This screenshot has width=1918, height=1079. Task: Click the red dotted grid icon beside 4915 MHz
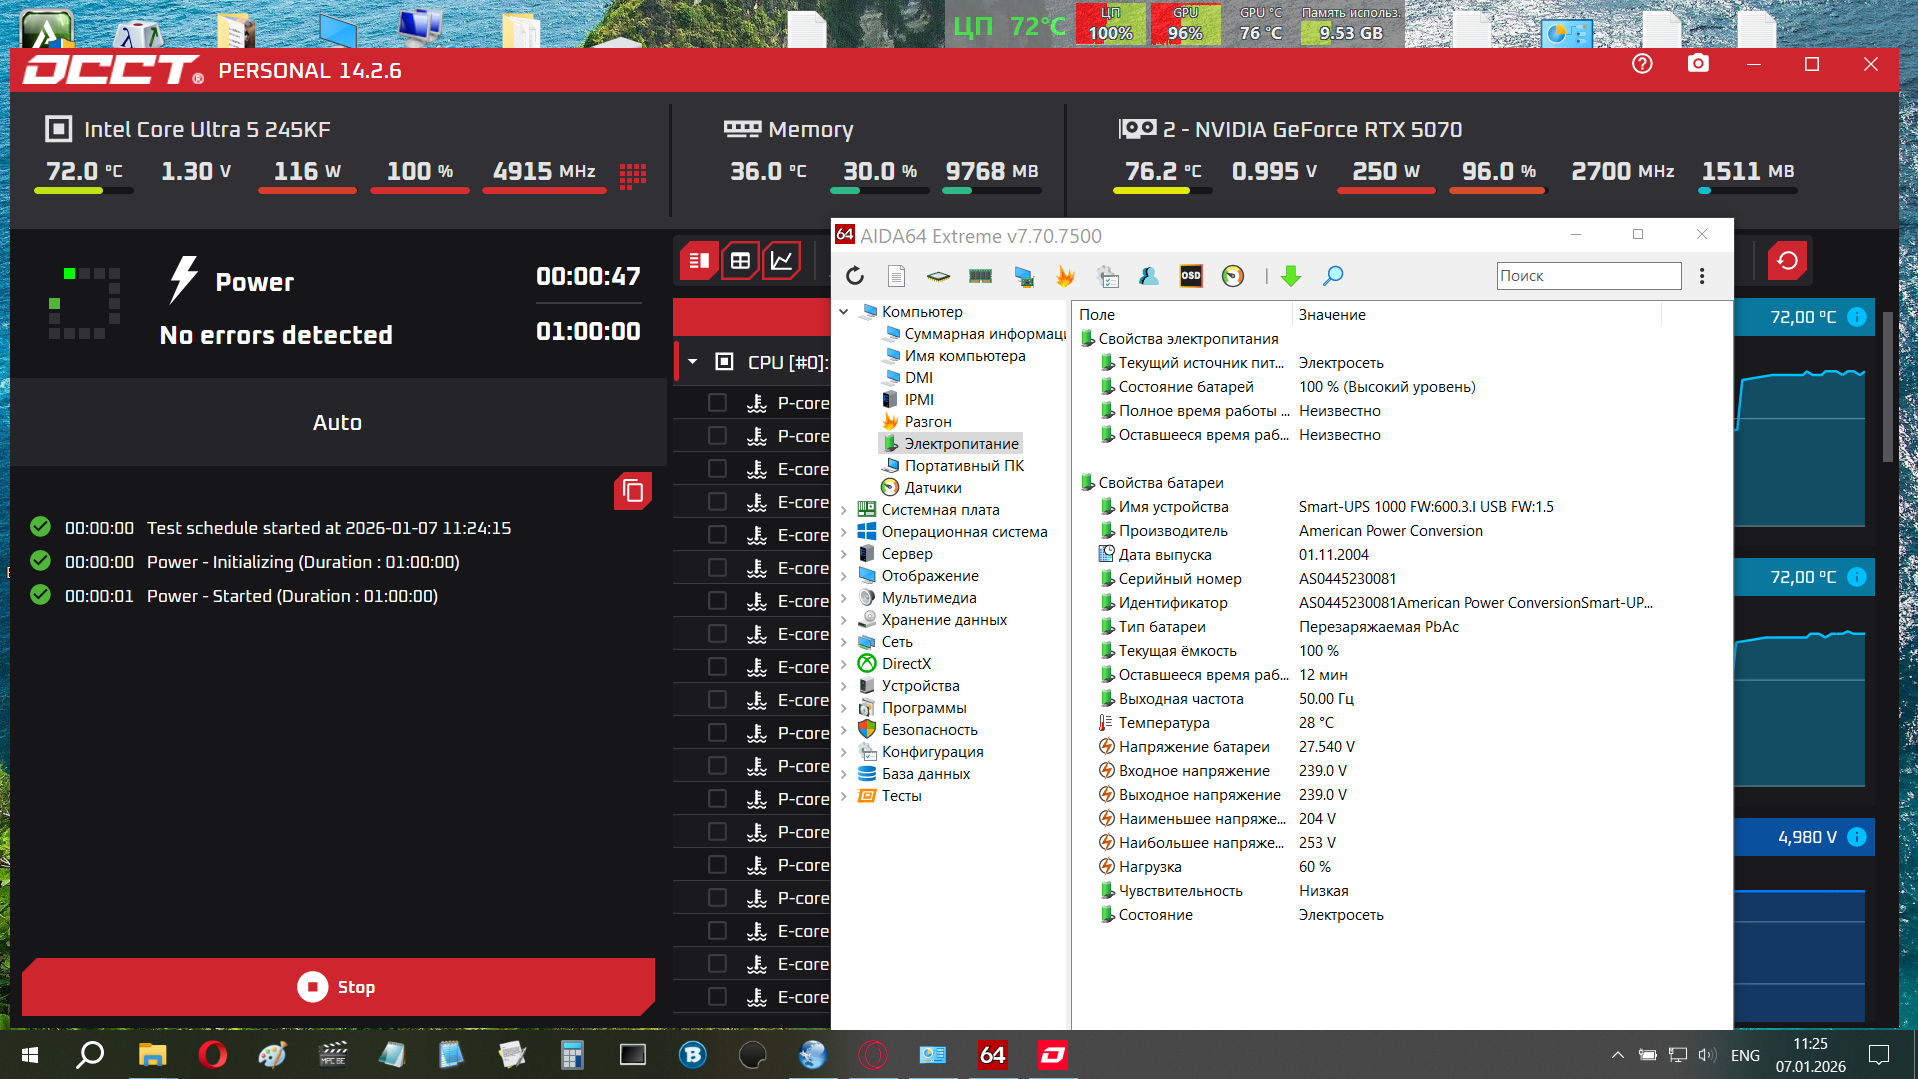coord(633,176)
